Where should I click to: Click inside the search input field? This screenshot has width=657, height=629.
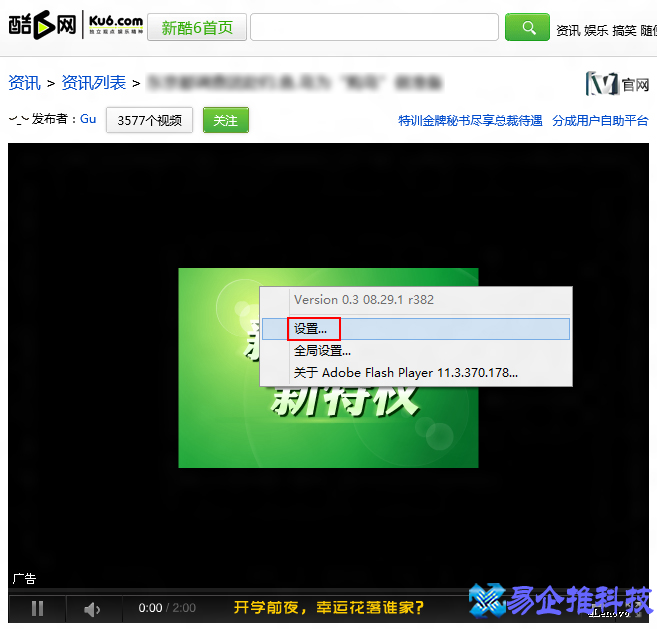tap(374, 27)
